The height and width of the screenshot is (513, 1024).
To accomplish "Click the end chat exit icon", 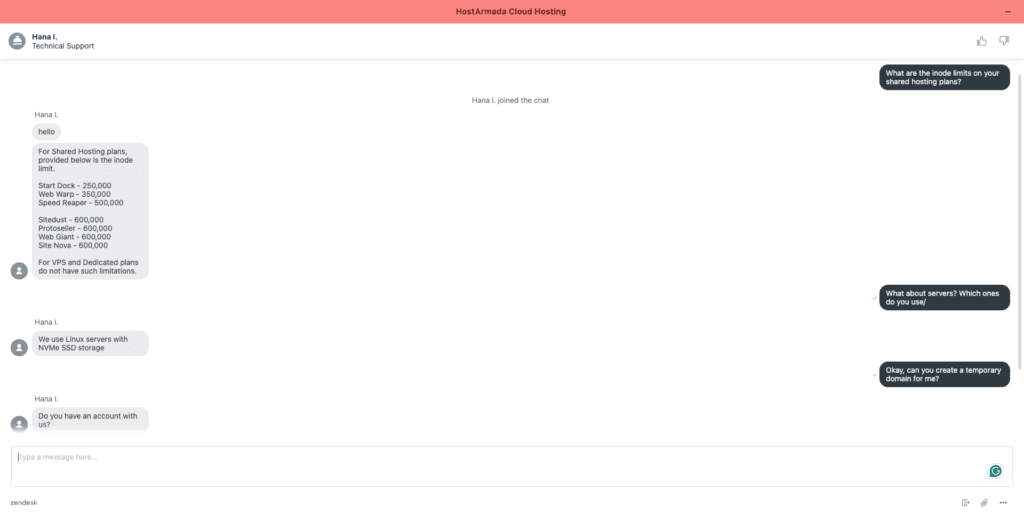I will click(x=965, y=503).
